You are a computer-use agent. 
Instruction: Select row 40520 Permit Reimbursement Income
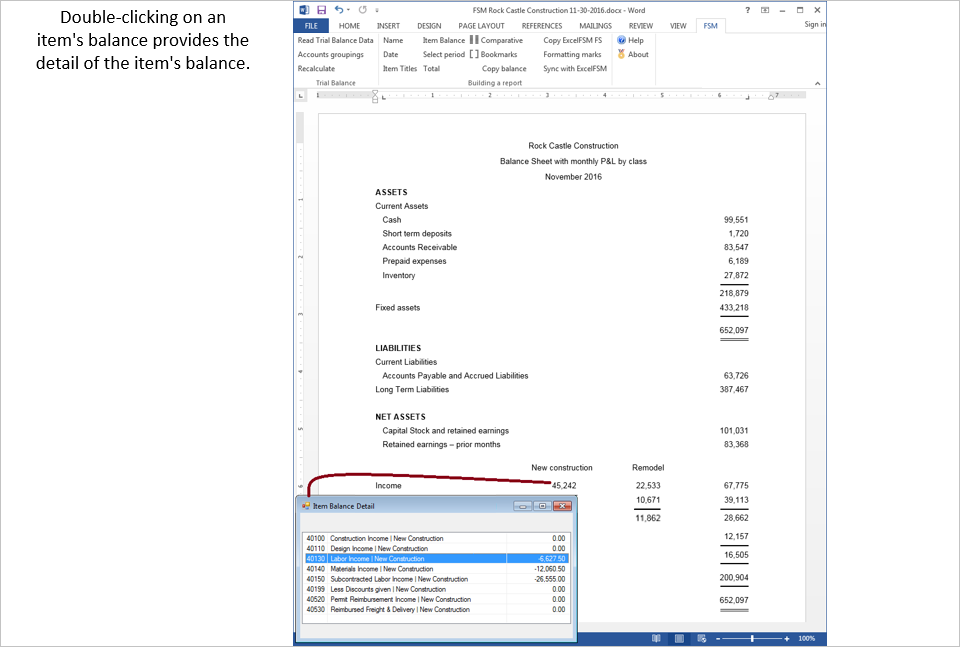(x=436, y=599)
